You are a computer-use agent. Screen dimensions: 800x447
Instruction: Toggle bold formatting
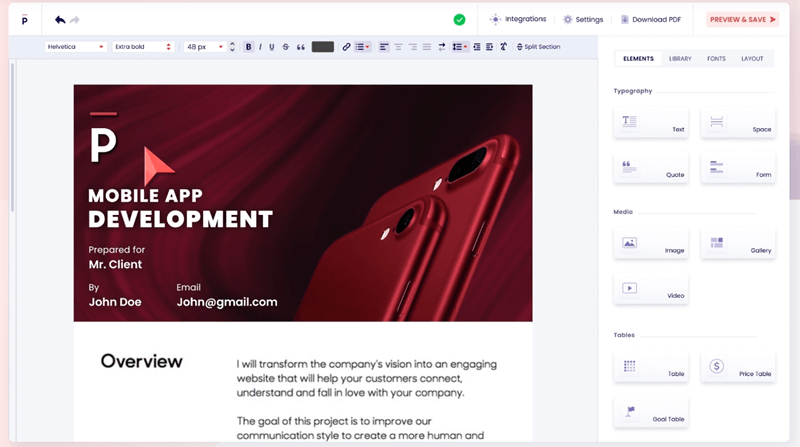(x=249, y=47)
